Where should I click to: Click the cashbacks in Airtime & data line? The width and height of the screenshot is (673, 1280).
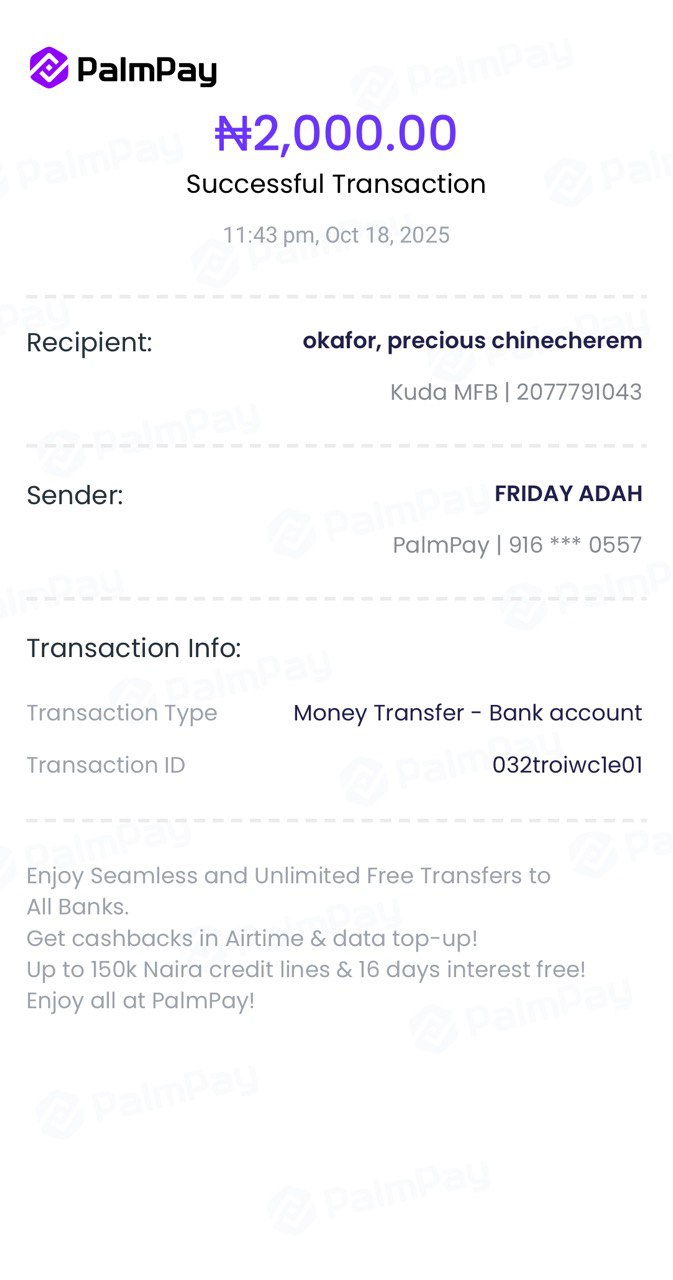point(252,939)
